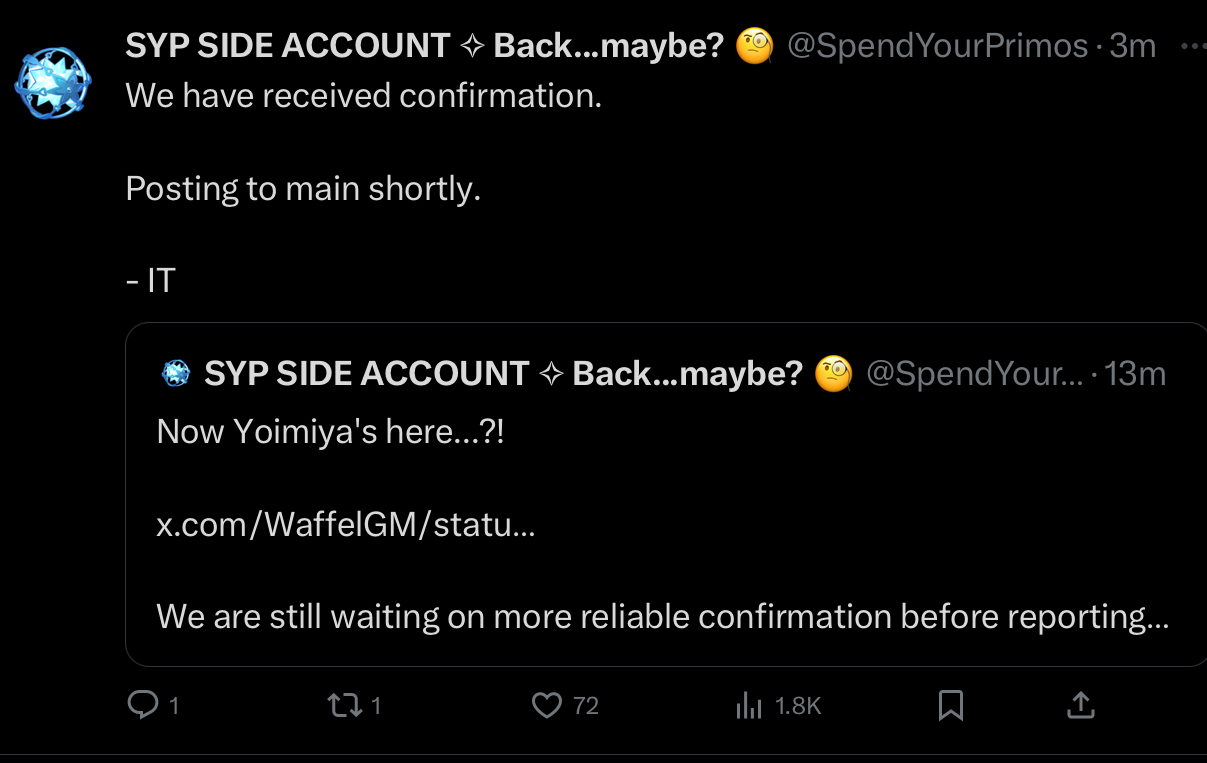Click the small avatar inside the quoted tweet
This screenshot has height=763, width=1207.
coord(176,374)
